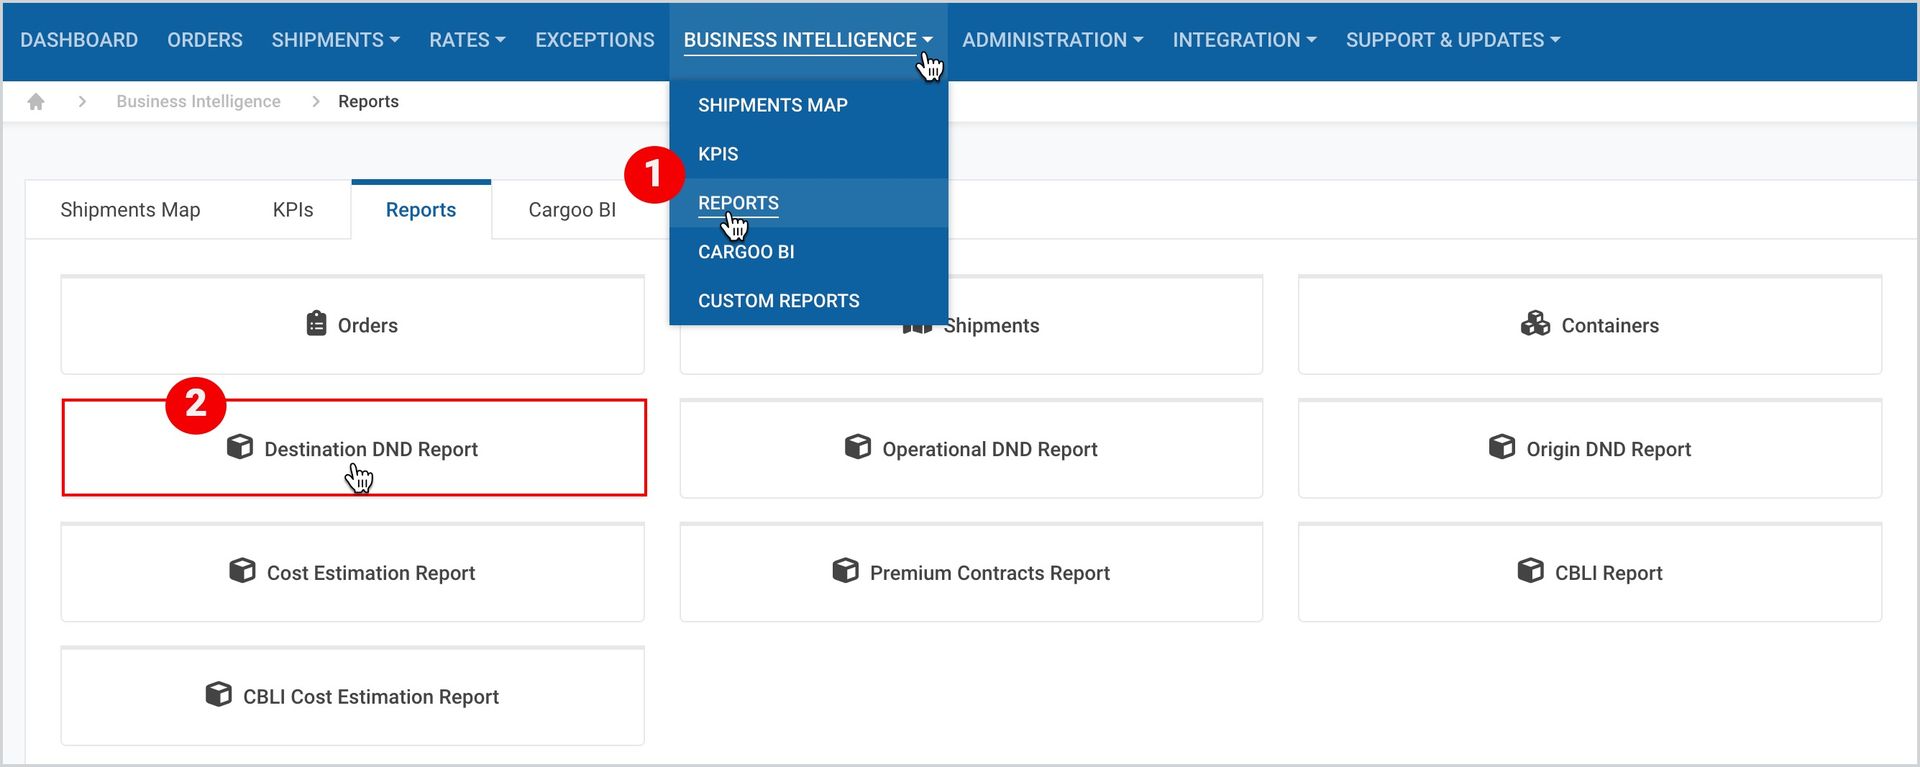This screenshot has width=1920, height=767.
Task: Click the cube icon on Destination DND Report
Action: click(240, 447)
